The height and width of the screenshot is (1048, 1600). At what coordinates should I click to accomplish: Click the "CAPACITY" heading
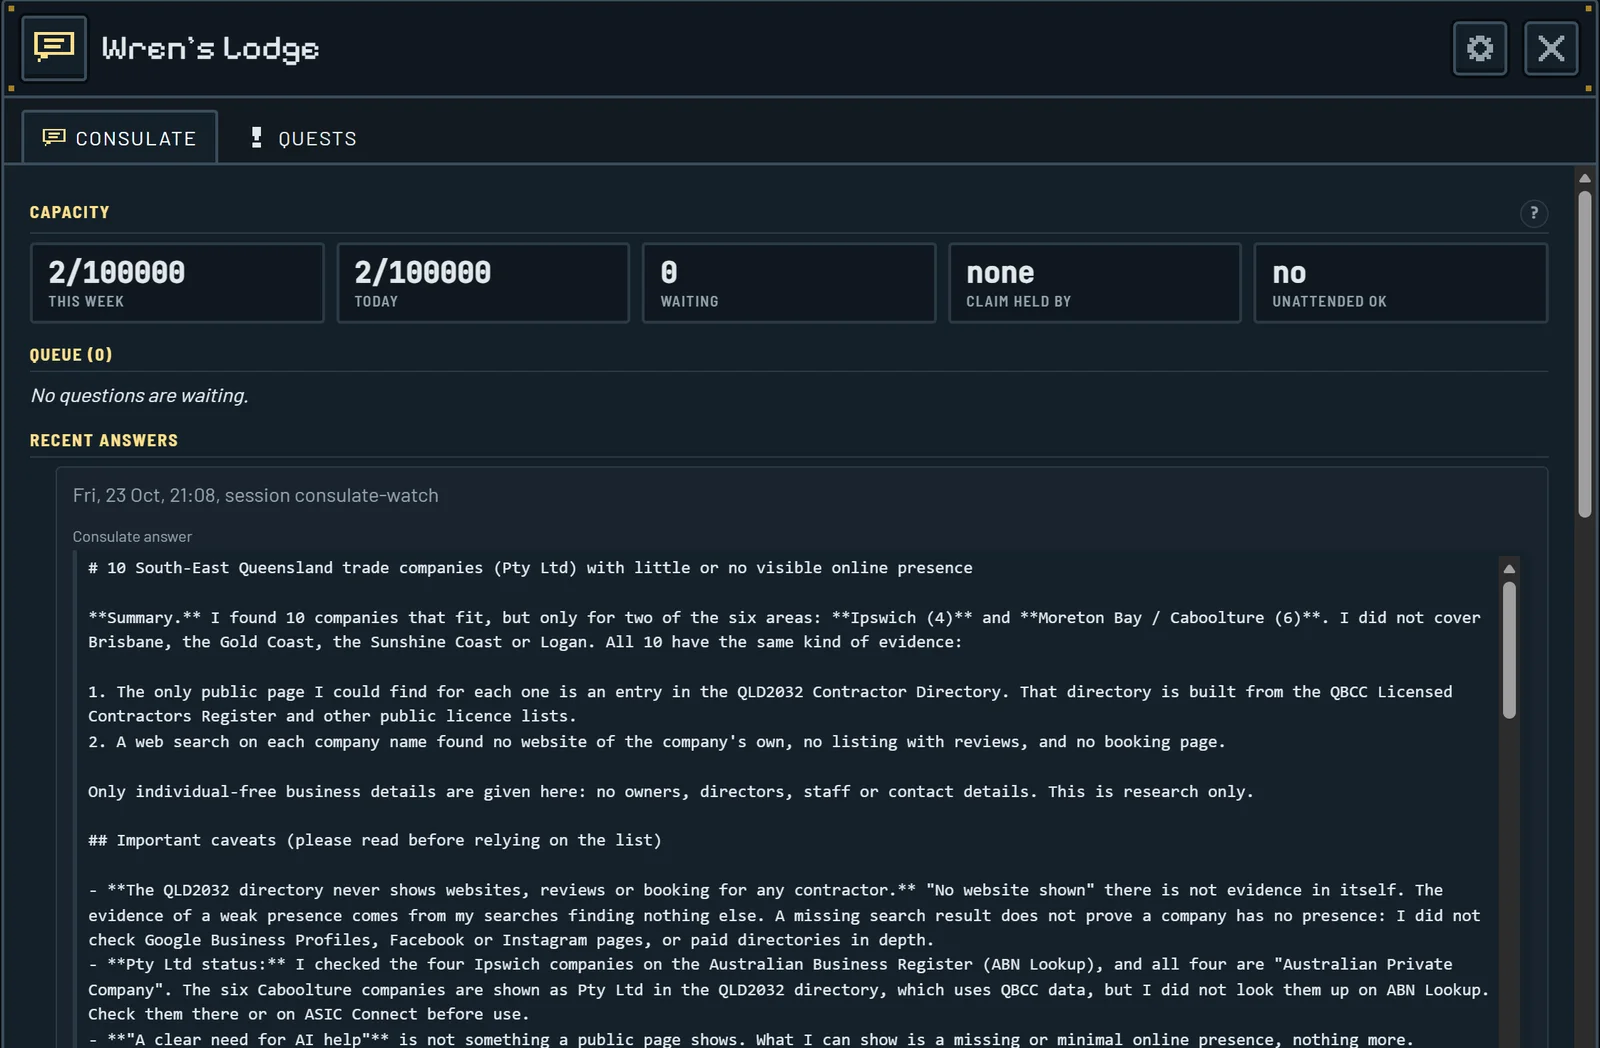click(x=70, y=213)
